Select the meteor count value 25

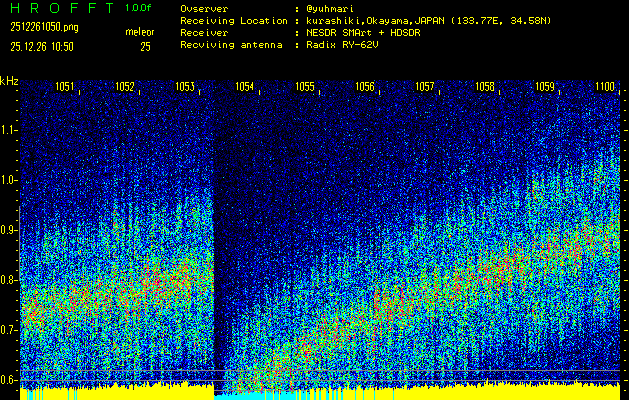click(x=145, y=47)
